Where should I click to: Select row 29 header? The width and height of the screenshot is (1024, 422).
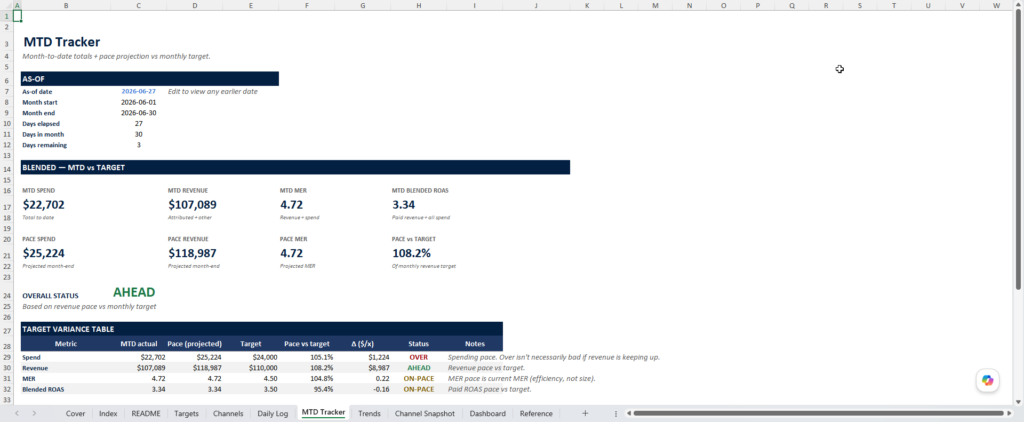[x=6, y=357]
